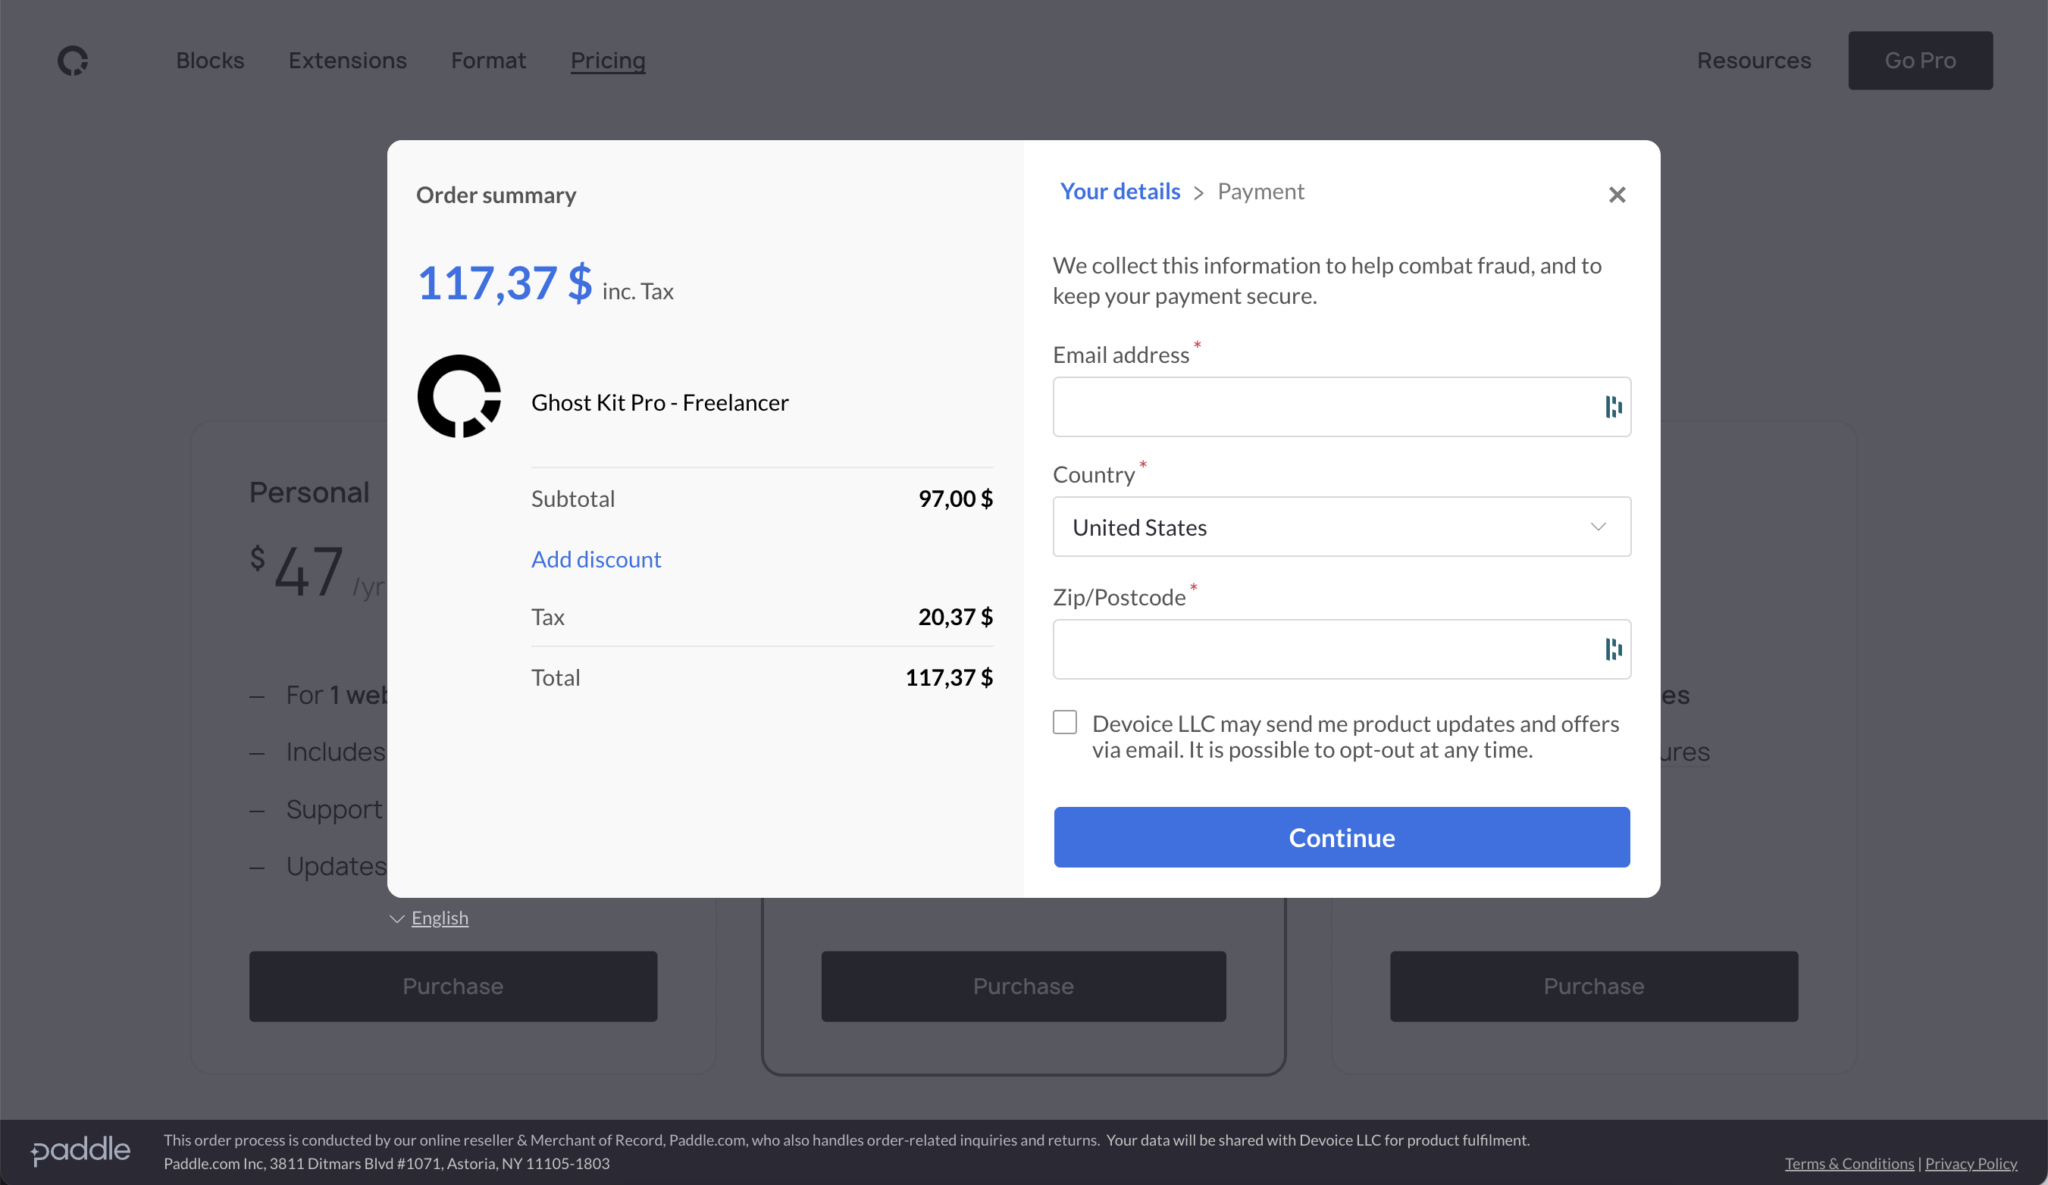Click password manager icon in Email field
Viewport: 2048px width, 1185px height.
[x=1612, y=407]
